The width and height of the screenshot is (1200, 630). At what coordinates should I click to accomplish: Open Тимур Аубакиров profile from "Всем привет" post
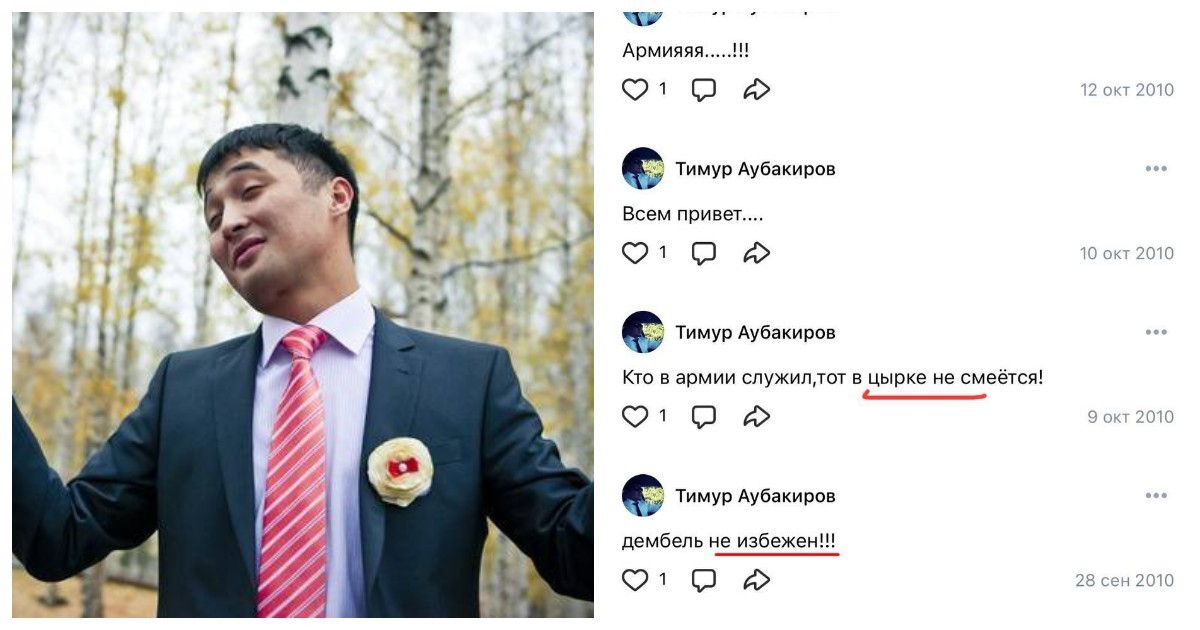point(755,169)
